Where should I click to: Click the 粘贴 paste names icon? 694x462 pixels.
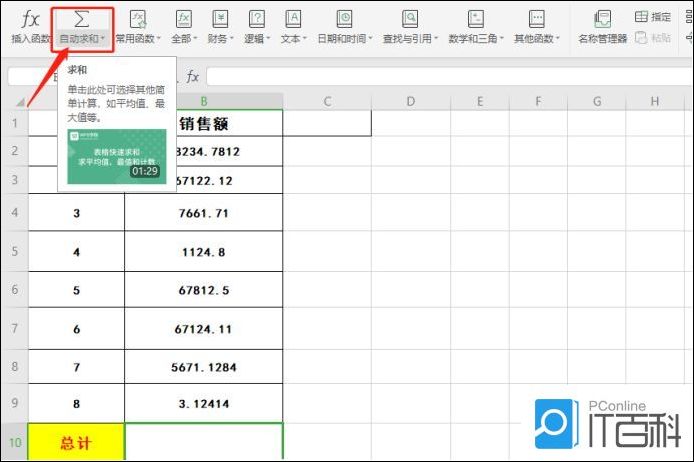pos(641,38)
